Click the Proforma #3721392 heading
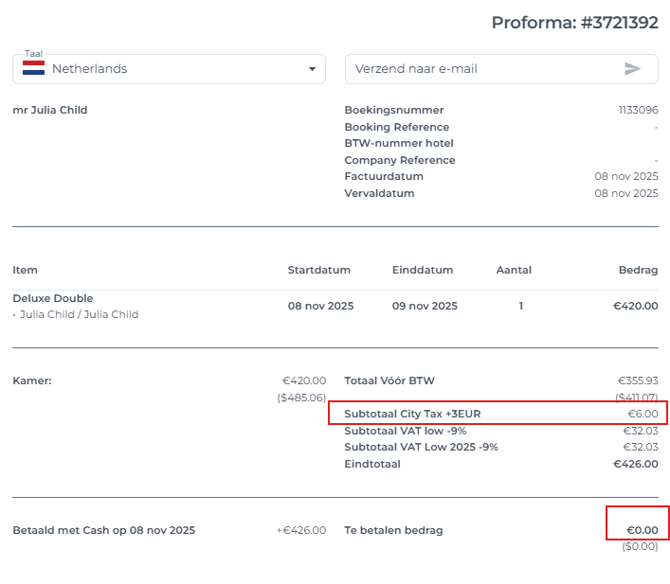Image resolution: width=670 pixels, height=584 pixels. pos(574,23)
